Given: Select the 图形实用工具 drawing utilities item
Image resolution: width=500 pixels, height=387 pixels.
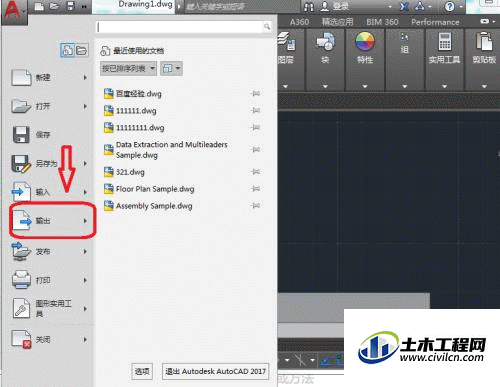Looking at the screenshot, I should click(x=51, y=309).
